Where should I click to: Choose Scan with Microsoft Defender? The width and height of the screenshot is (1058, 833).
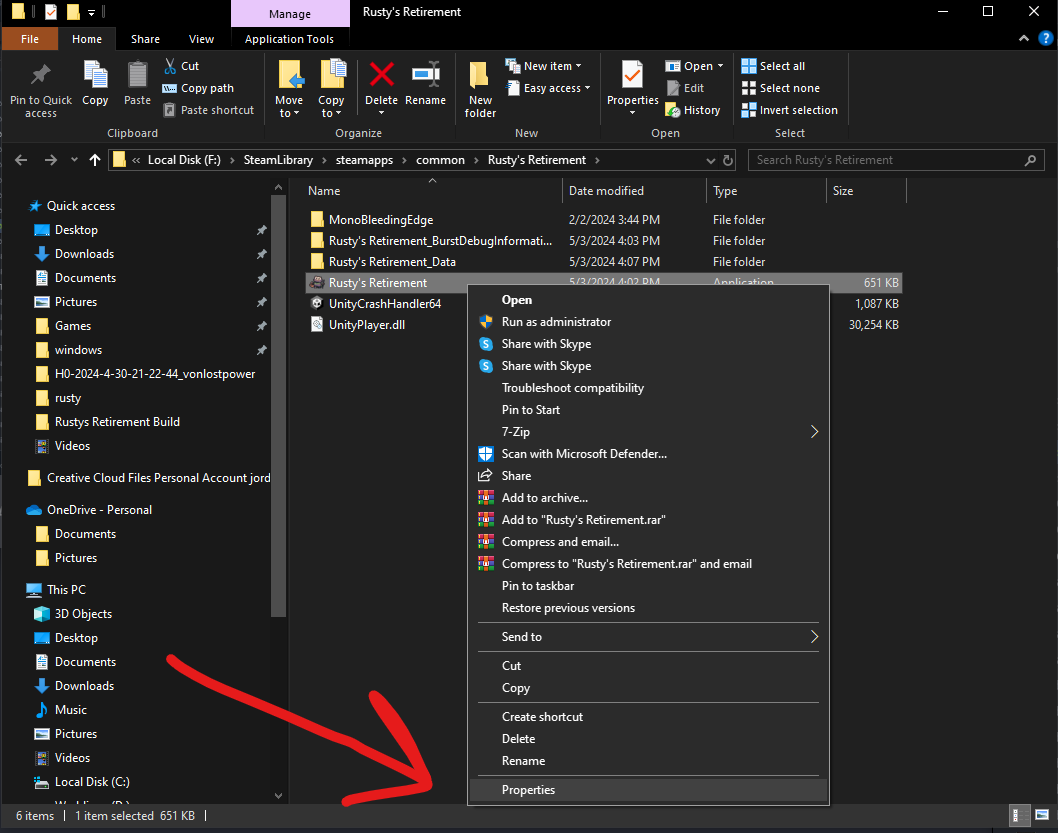pos(648,454)
